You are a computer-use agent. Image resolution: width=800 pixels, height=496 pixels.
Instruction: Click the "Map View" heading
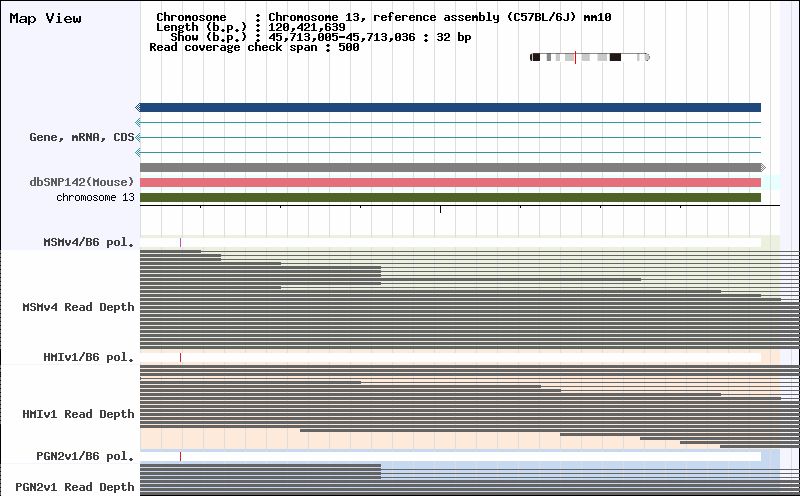point(45,19)
